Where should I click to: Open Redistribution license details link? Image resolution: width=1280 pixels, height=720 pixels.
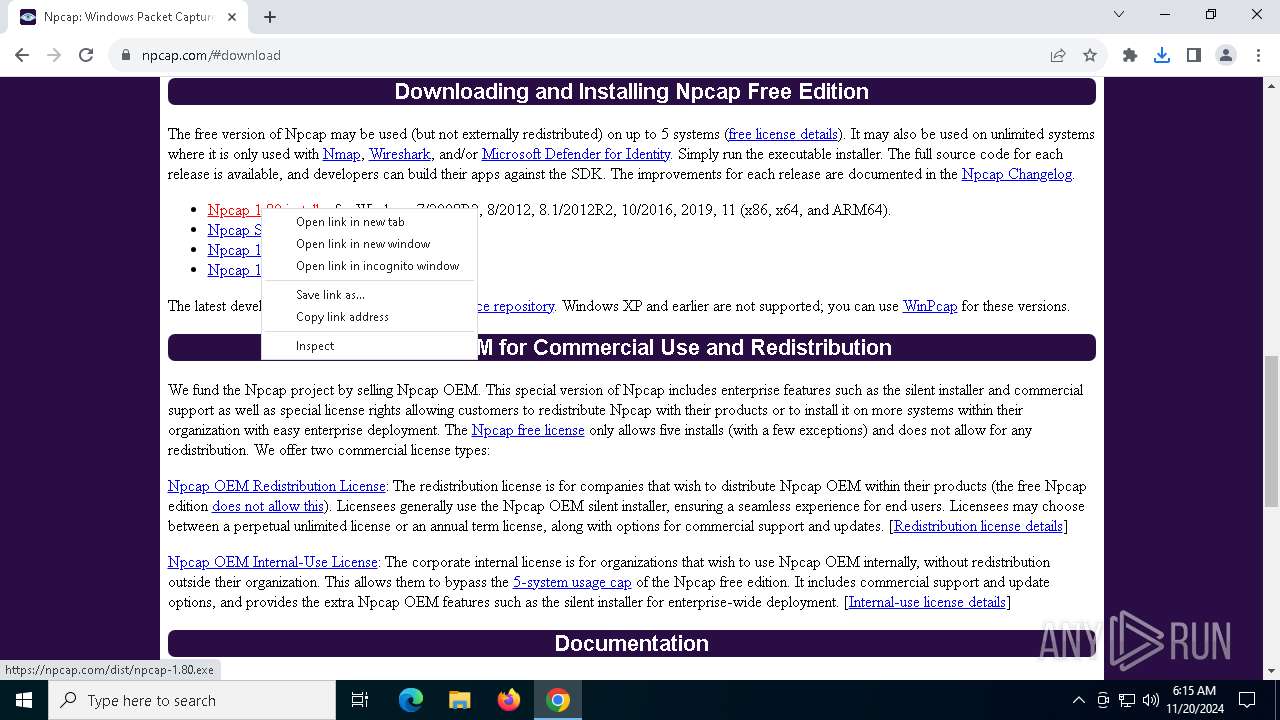[x=978, y=526]
